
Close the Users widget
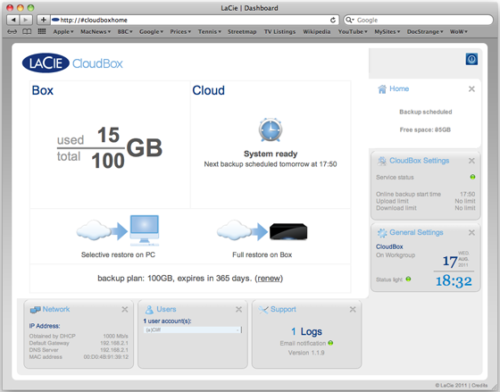click(239, 310)
